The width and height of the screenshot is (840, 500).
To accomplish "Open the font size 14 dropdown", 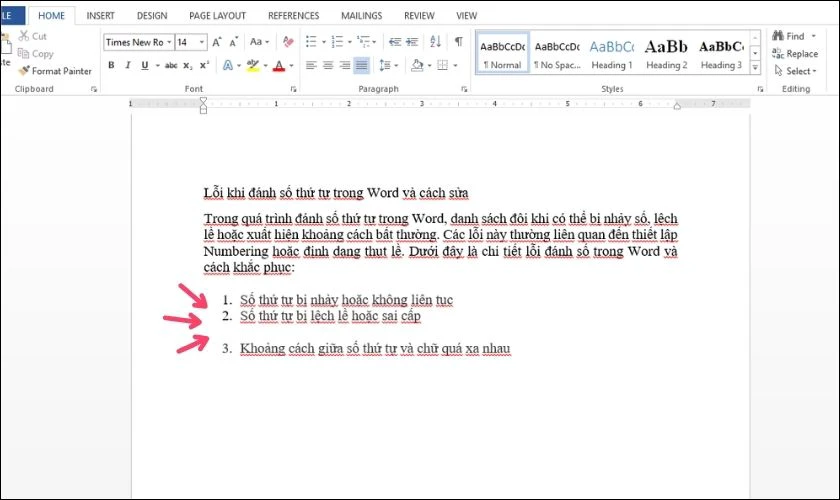I will click(x=202, y=42).
